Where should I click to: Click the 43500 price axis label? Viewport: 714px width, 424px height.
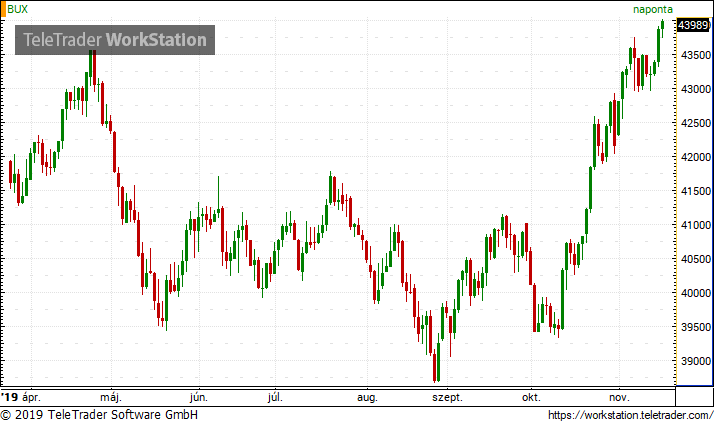click(x=695, y=55)
